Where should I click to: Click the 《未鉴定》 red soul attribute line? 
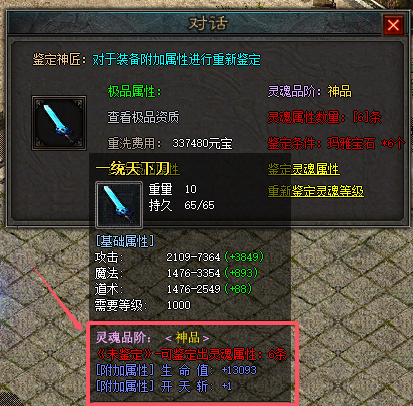[x=191, y=354]
